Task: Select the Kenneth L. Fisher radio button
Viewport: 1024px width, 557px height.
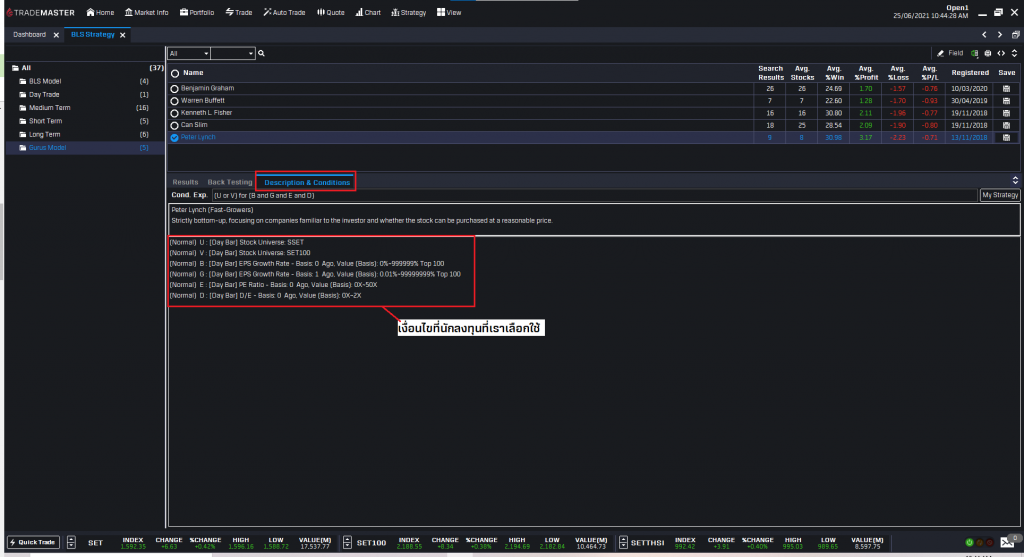Action: pyautogui.click(x=174, y=114)
